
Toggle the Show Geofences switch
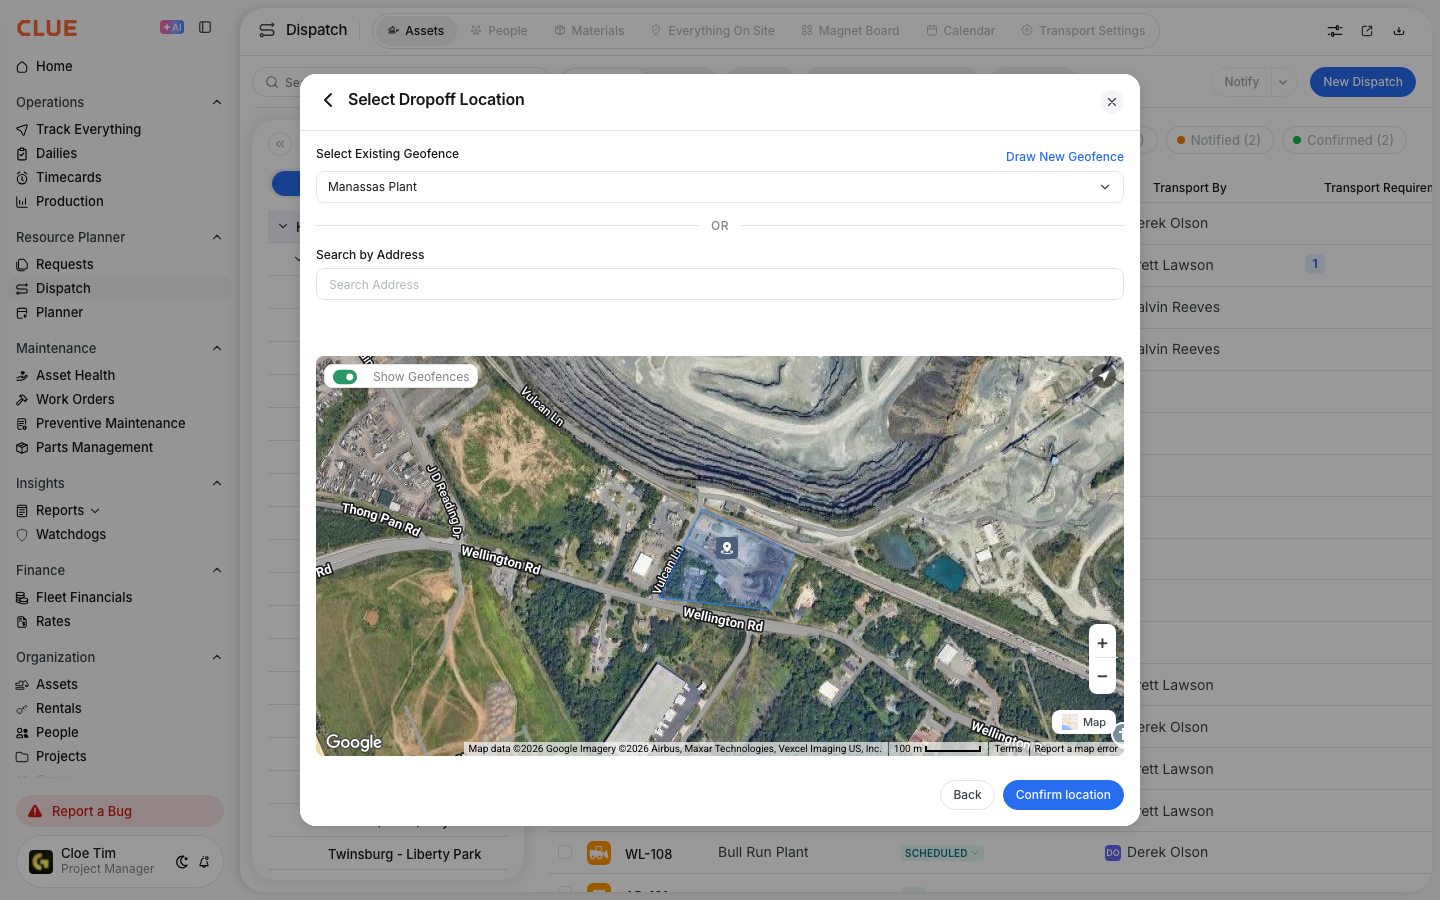[x=345, y=377]
